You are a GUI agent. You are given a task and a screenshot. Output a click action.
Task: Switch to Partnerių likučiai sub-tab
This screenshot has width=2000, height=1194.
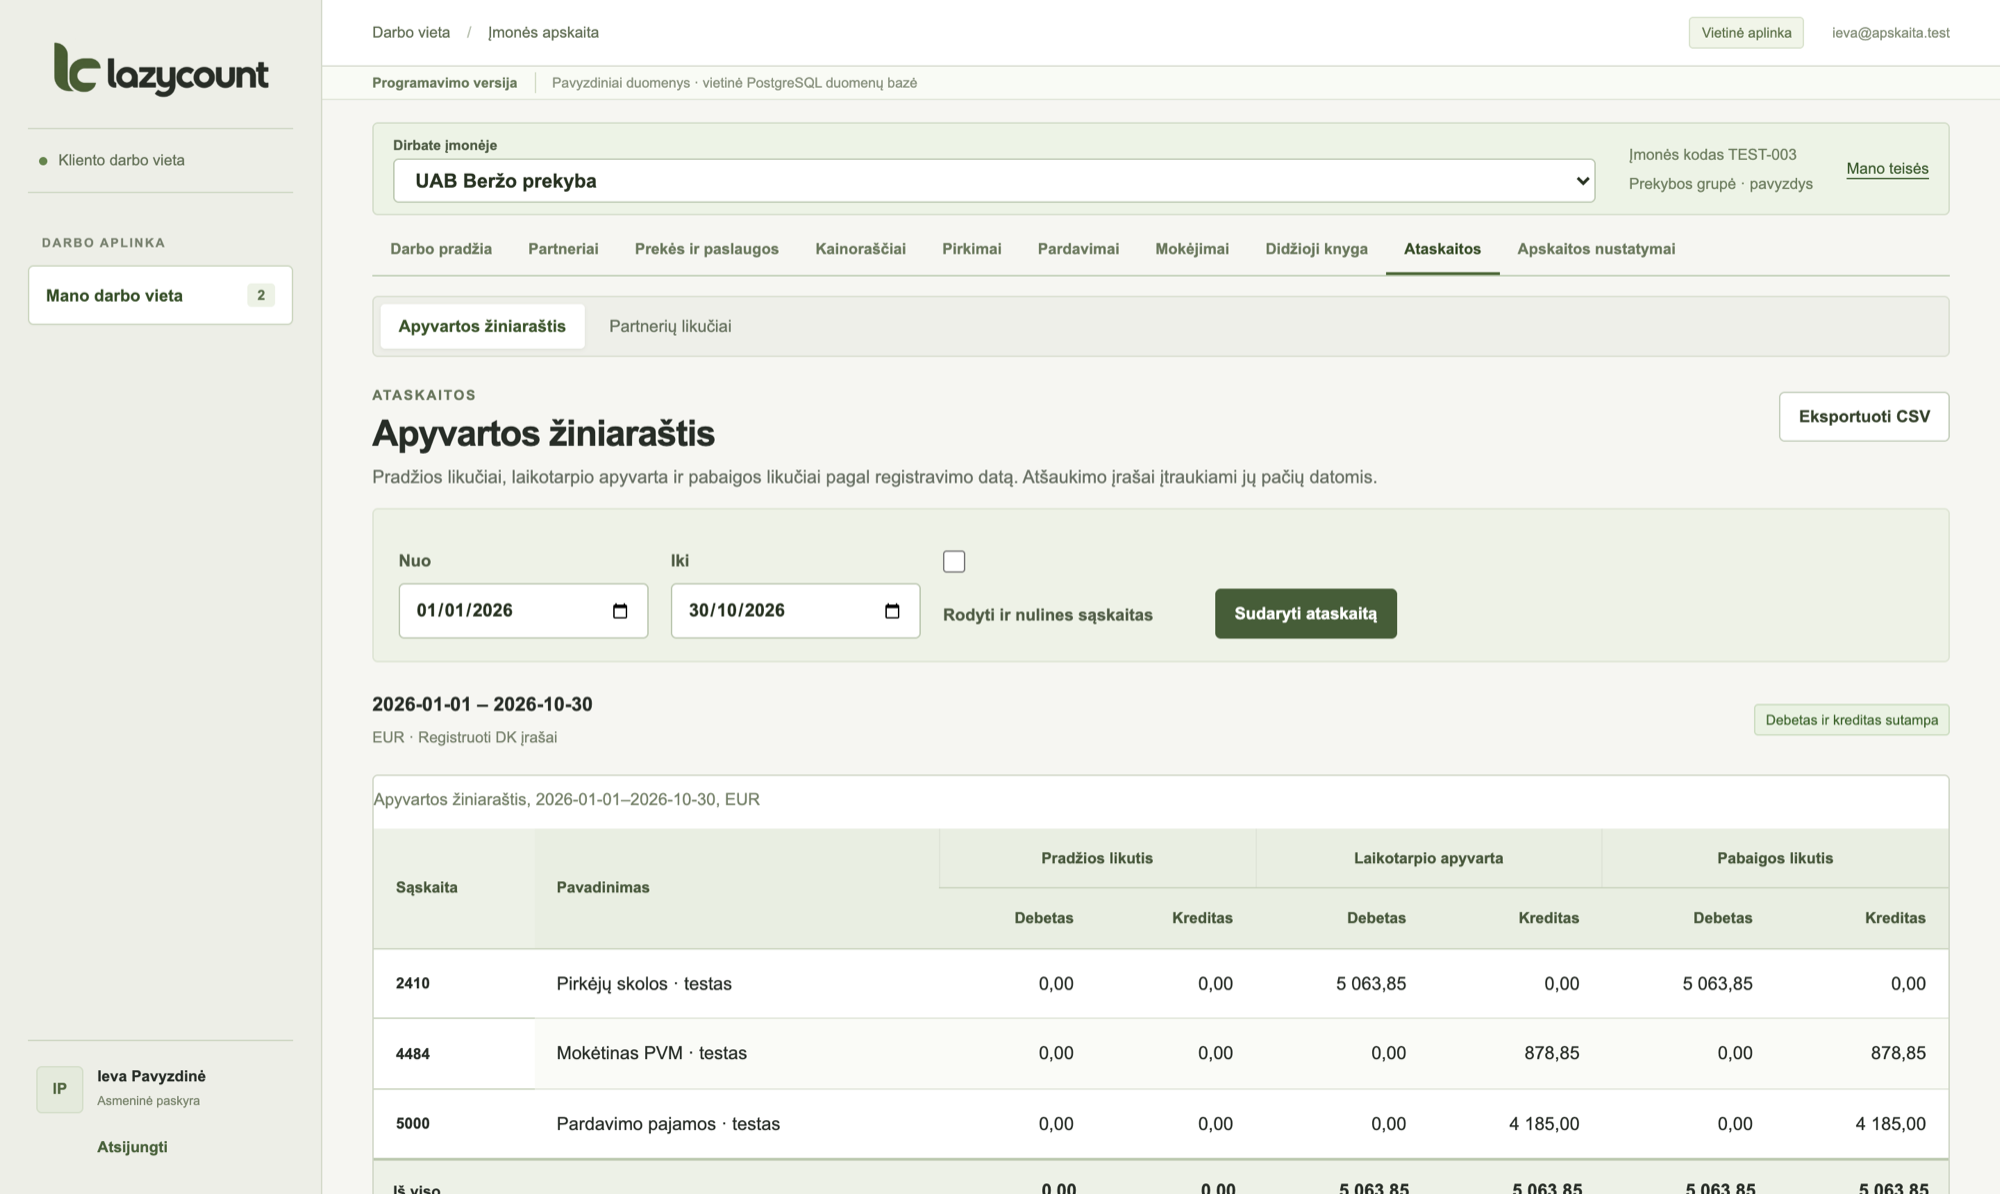[670, 326]
